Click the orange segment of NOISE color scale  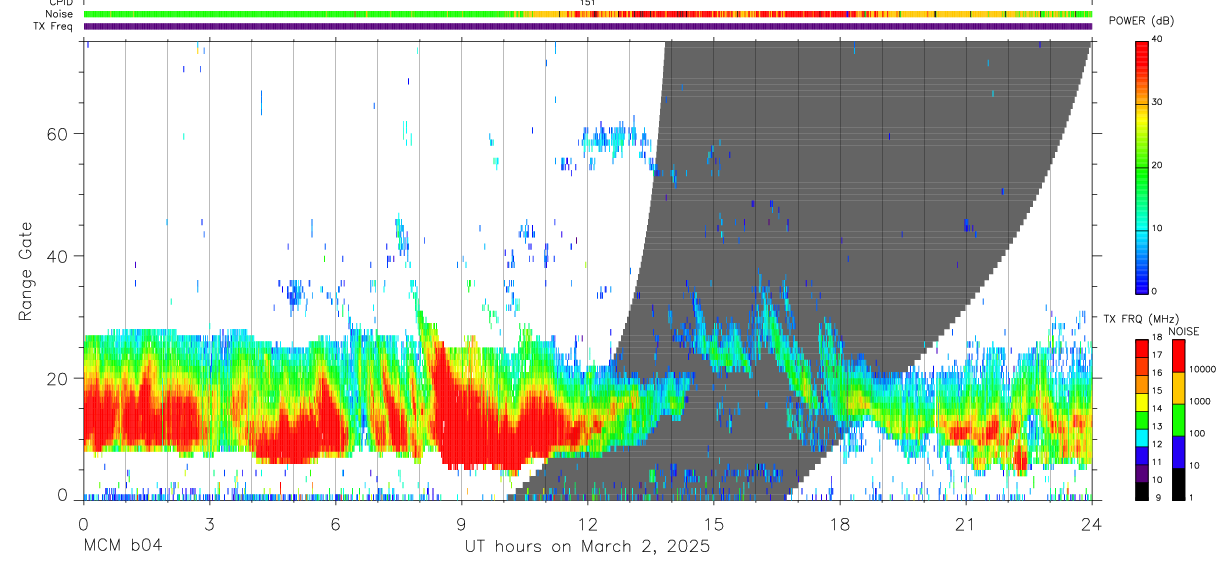point(1181,388)
